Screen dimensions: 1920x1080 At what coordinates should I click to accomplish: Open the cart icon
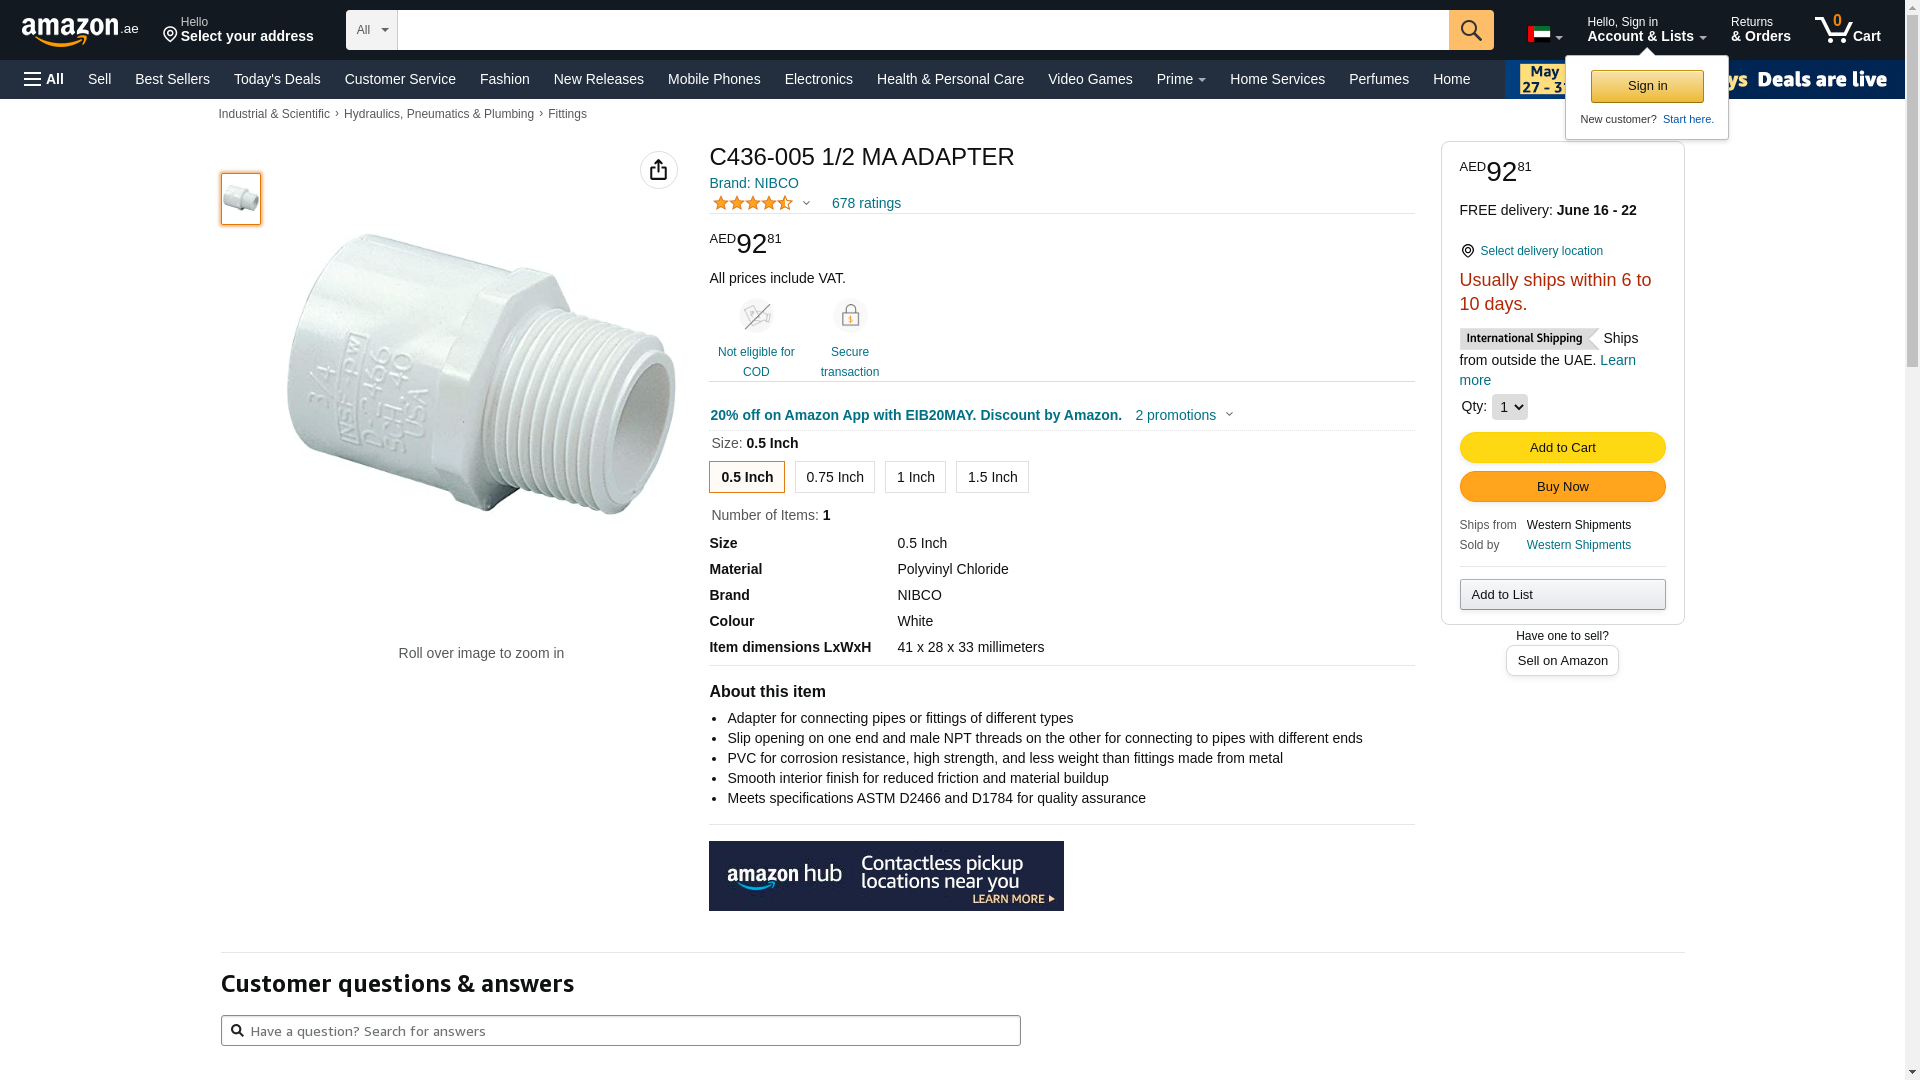tap(1847, 30)
